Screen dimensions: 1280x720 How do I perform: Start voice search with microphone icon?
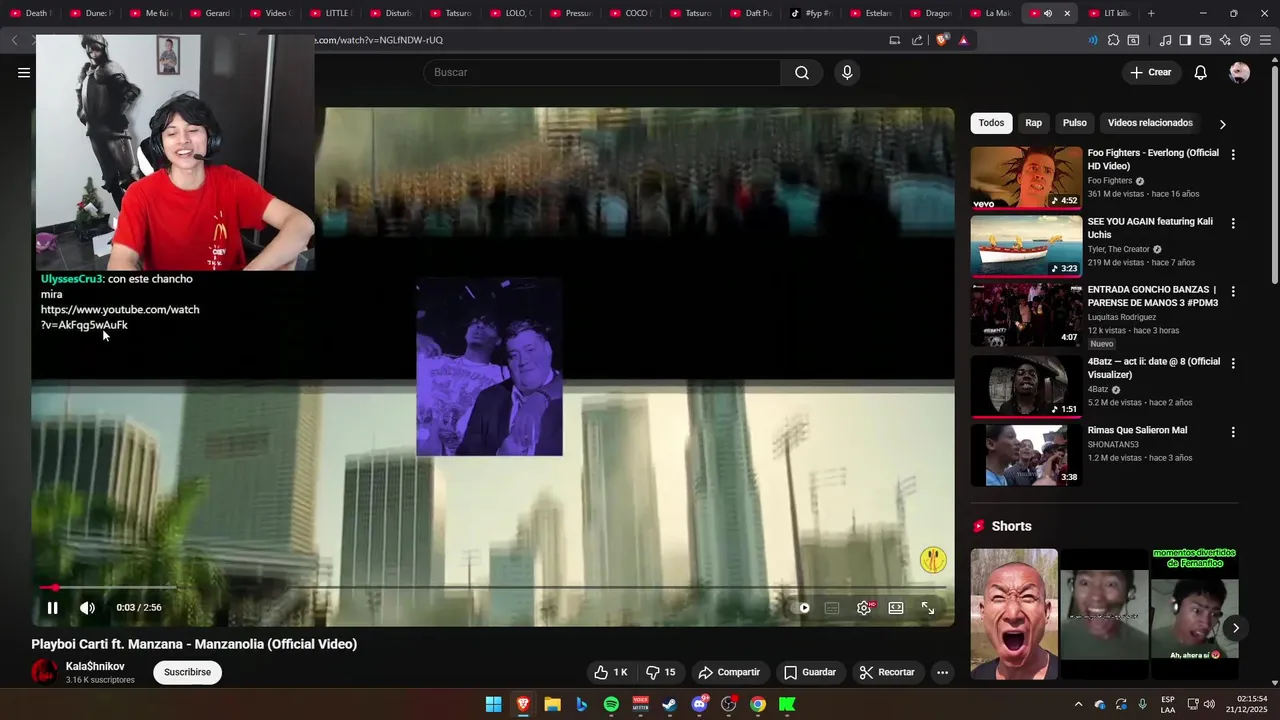coord(847,72)
